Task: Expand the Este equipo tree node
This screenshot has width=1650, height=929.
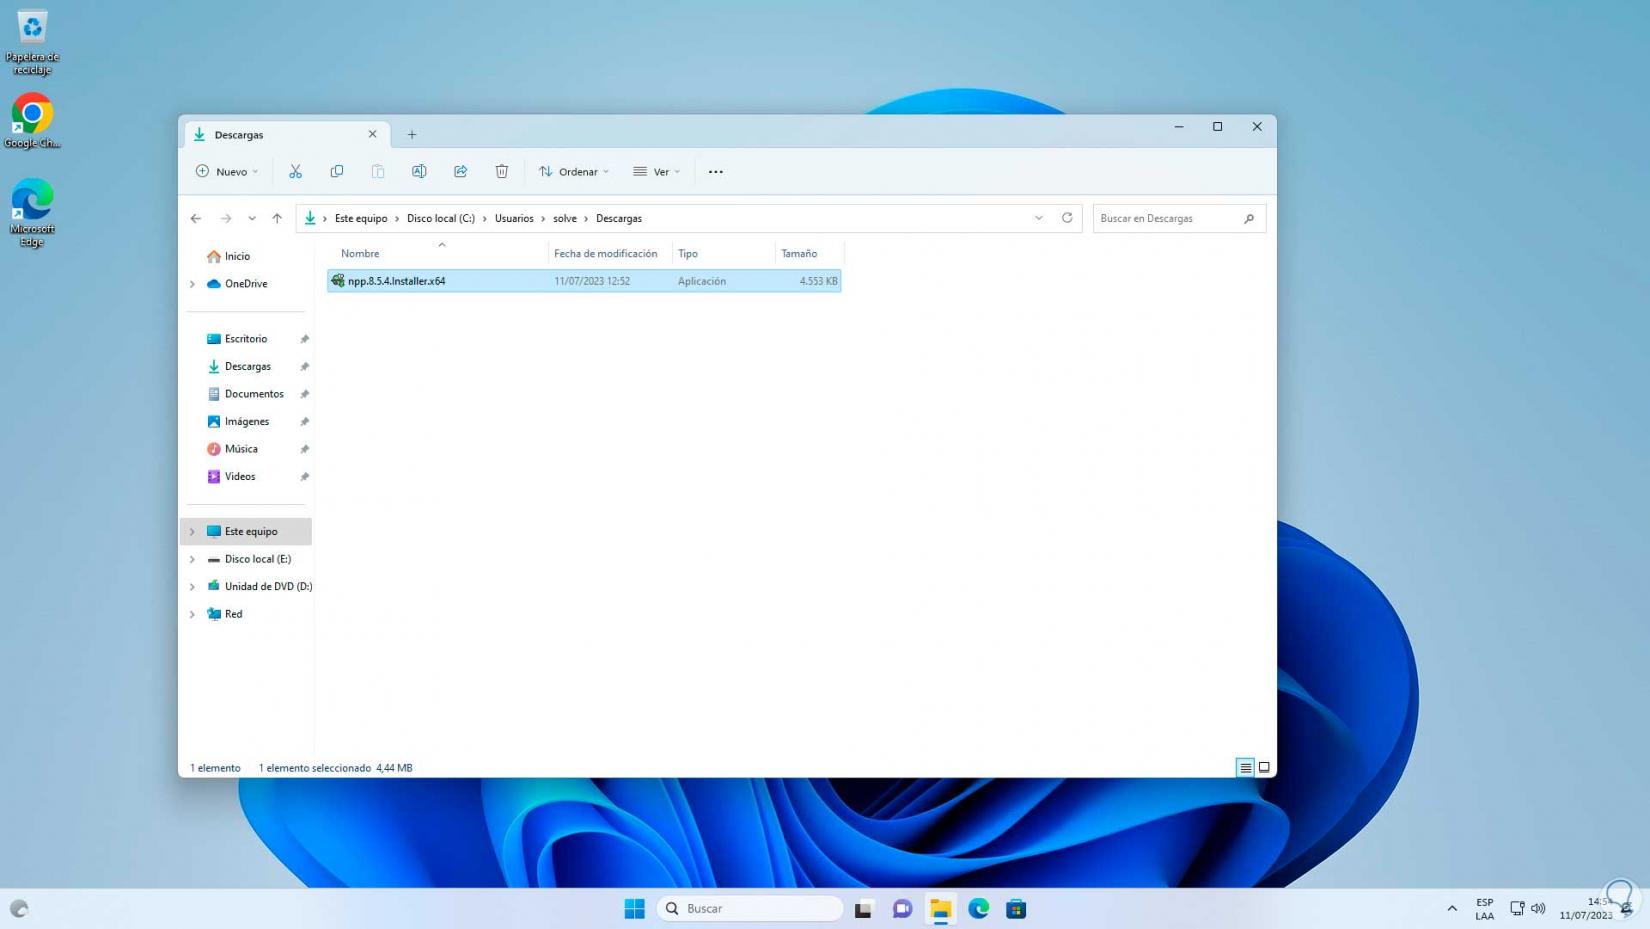Action: [192, 532]
